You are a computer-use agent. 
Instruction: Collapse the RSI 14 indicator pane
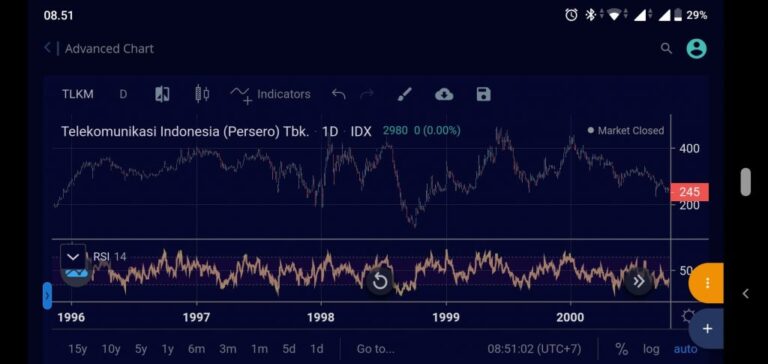(73, 257)
